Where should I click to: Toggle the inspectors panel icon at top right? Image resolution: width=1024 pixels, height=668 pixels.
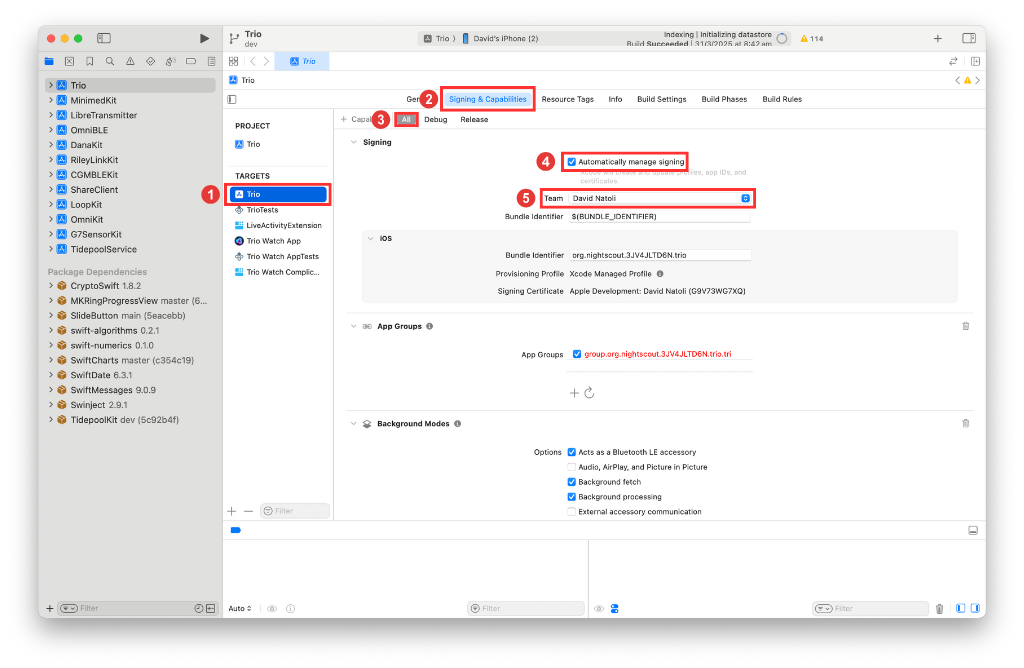[x=969, y=39]
